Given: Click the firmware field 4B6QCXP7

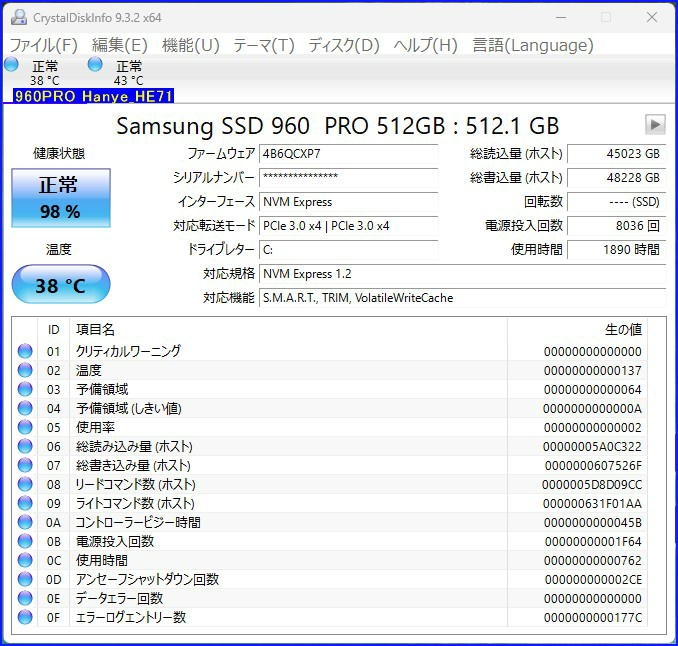Looking at the screenshot, I should point(349,154).
